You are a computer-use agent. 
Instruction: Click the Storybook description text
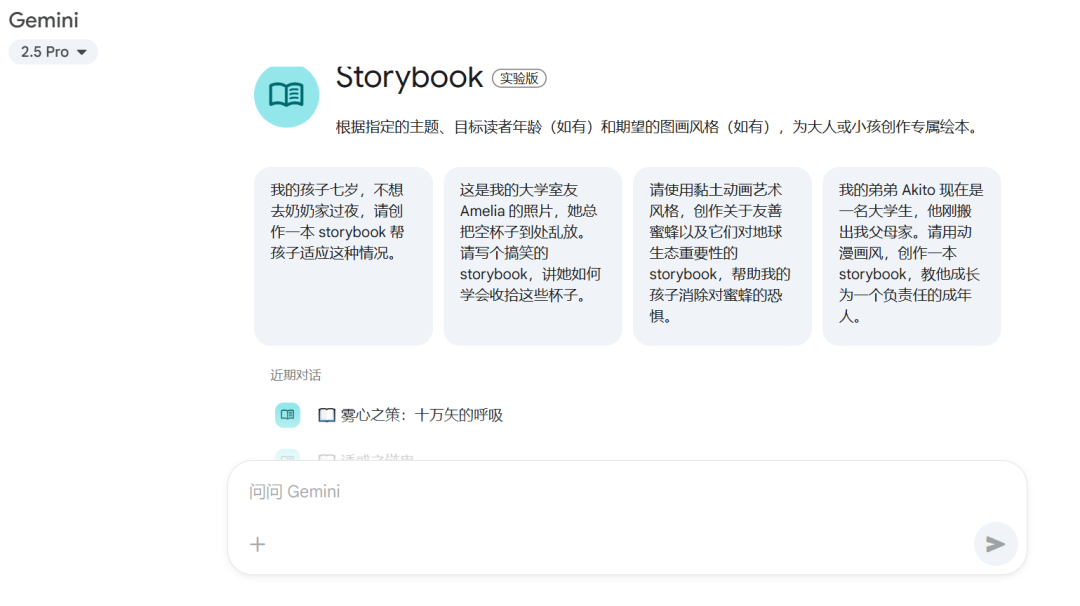pos(656,127)
